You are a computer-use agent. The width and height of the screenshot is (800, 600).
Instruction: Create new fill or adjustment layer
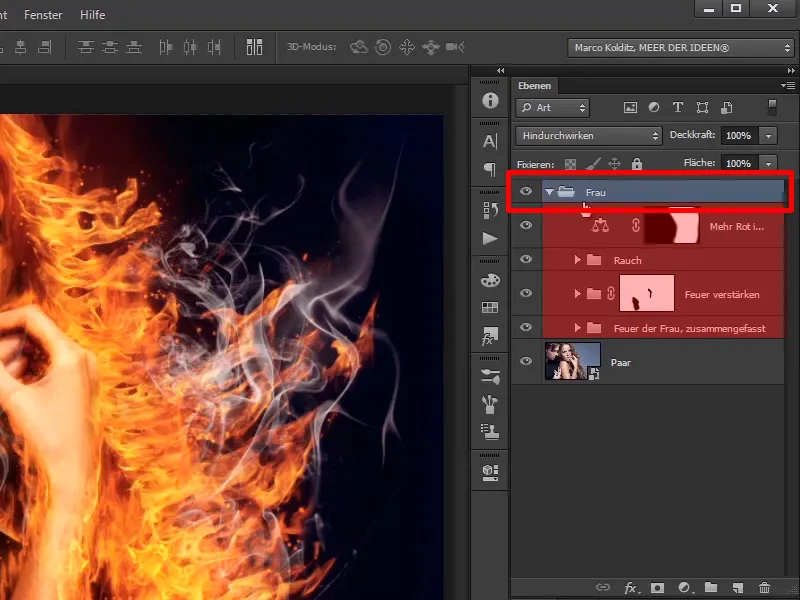pyautogui.click(x=684, y=588)
